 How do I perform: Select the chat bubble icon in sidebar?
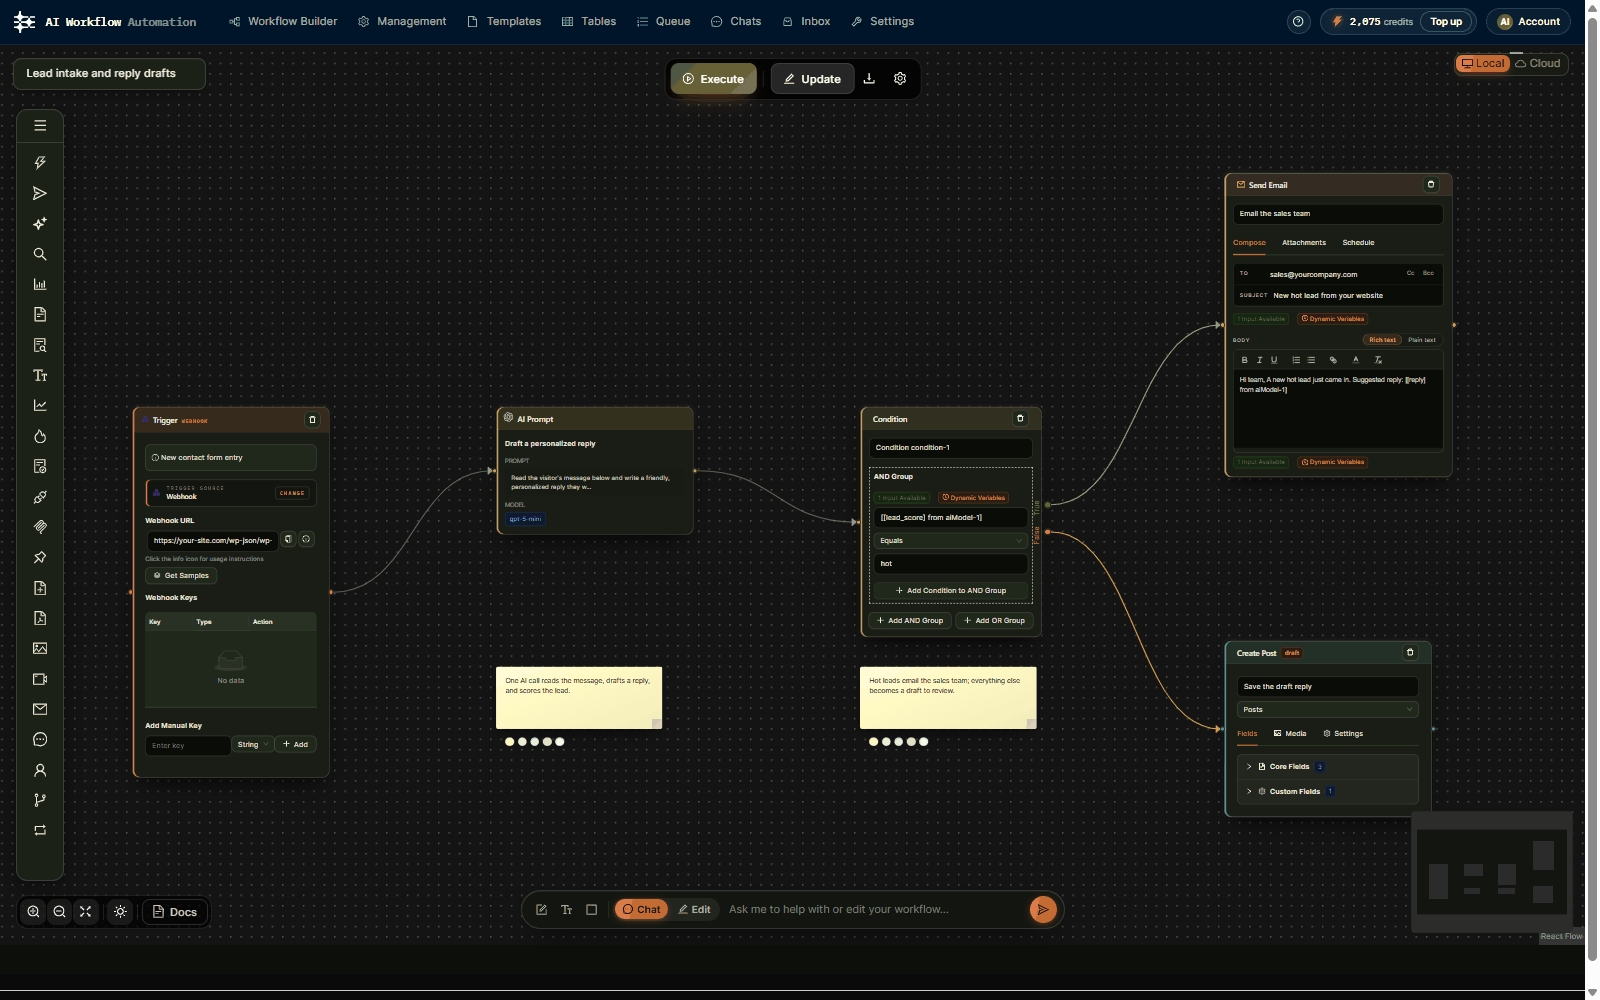coord(40,740)
